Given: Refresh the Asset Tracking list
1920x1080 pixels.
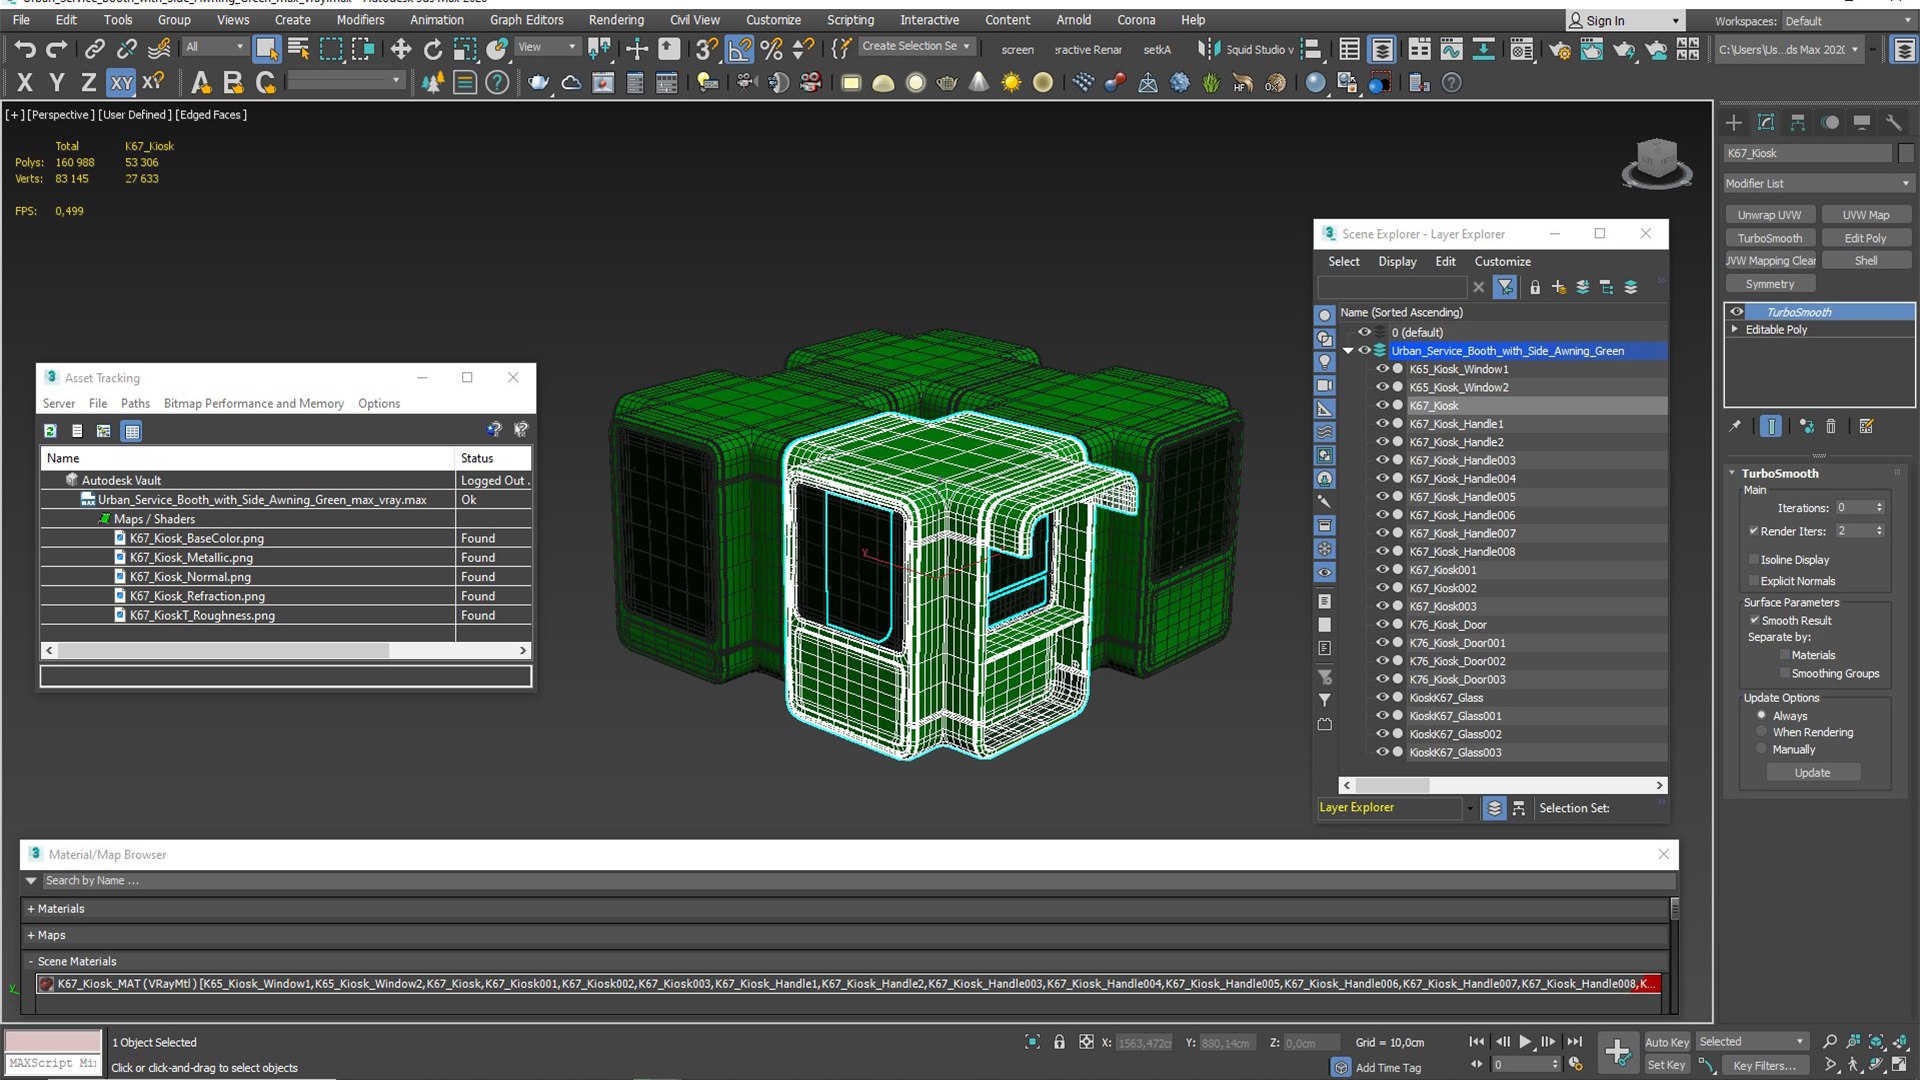Looking at the screenshot, I should 50,431.
